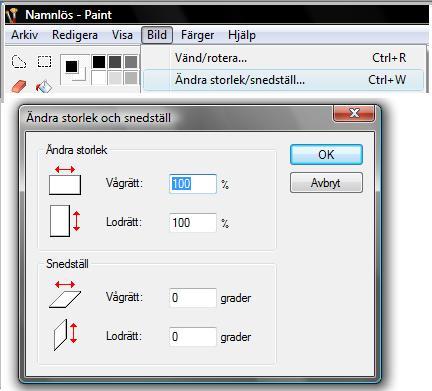Viewport: 432px width, 391px height.
Task: Choose the Fill with color bucket tool
Action: point(44,87)
